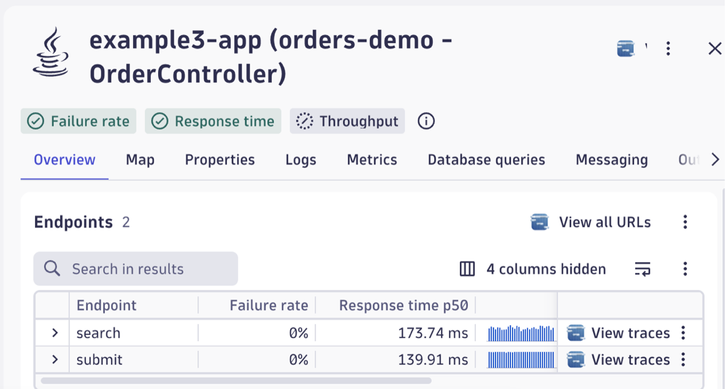726x389 pixels.
Task: Switch to the Overview tab
Action: click(64, 160)
